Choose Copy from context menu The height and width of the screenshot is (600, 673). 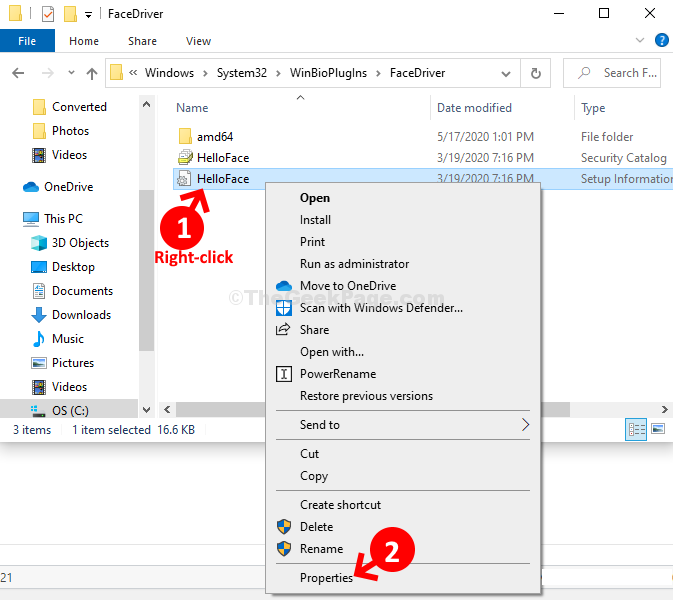(x=314, y=476)
